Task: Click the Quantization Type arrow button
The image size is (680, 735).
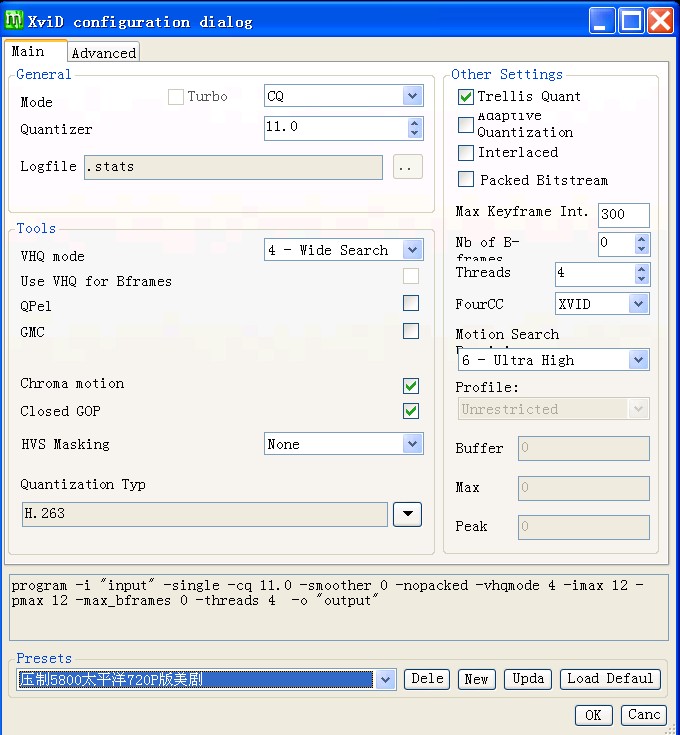Action: [x=407, y=514]
